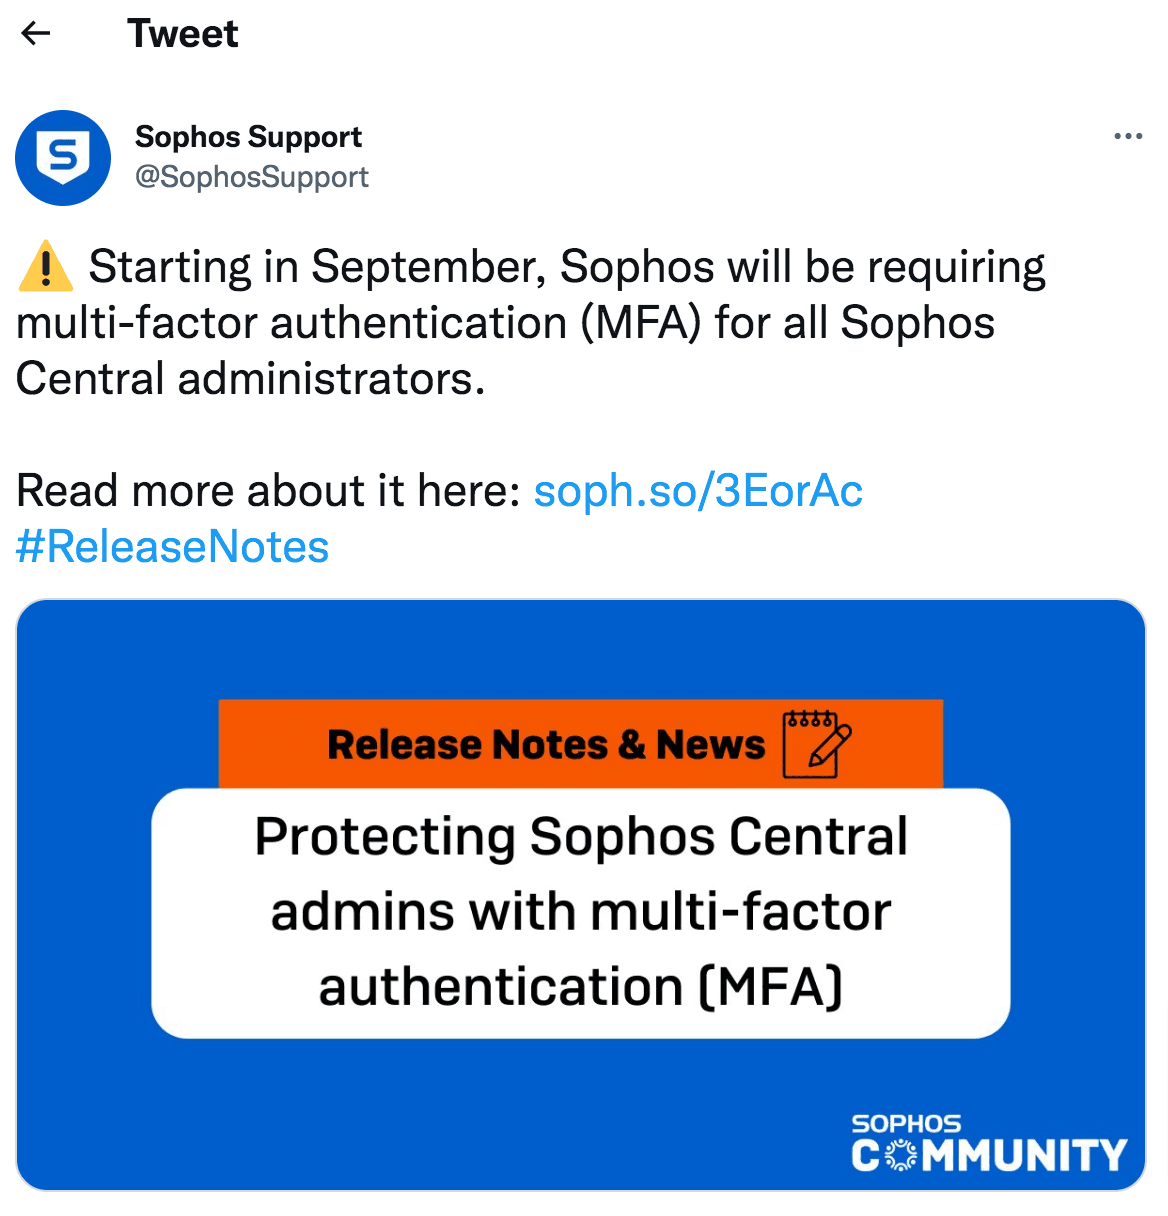Click the warning emoji at the tweet start

(x=43, y=265)
